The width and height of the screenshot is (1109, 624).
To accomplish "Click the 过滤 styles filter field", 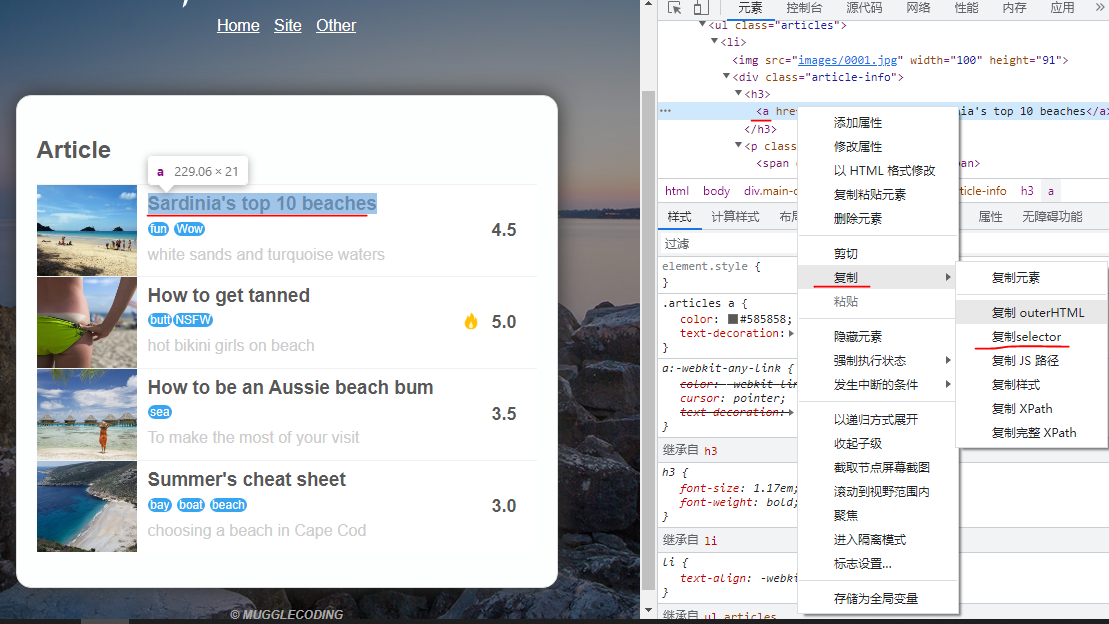I will click(x=728, y=244).
